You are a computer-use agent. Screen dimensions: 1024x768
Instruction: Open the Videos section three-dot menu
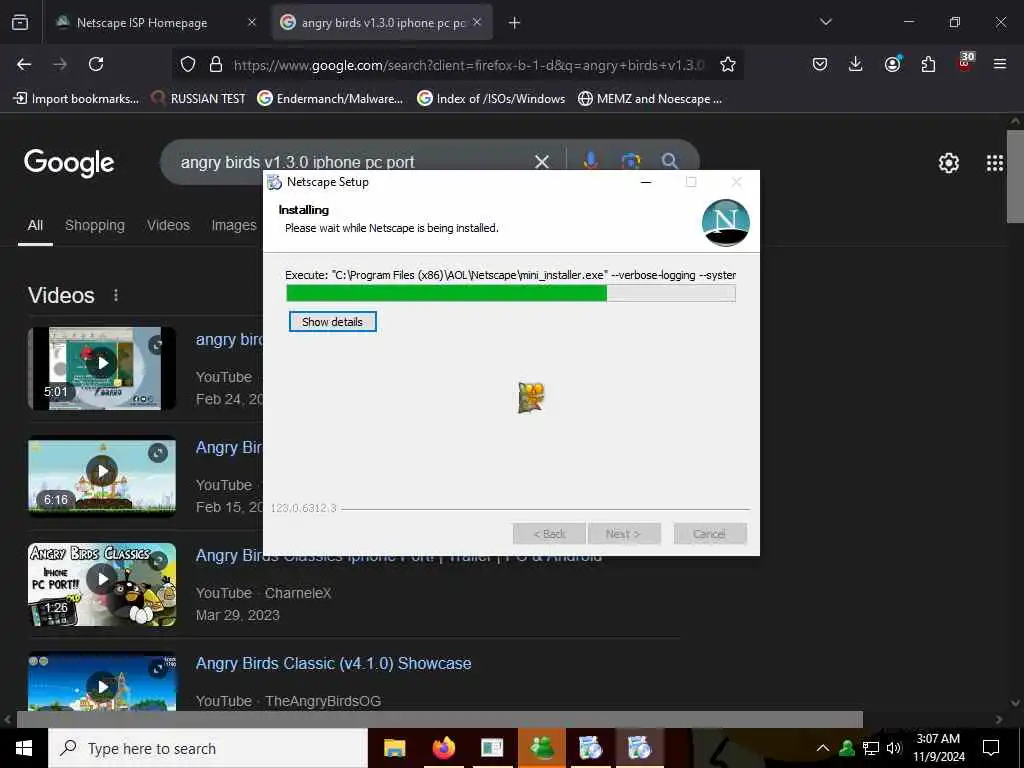point(116,295)
